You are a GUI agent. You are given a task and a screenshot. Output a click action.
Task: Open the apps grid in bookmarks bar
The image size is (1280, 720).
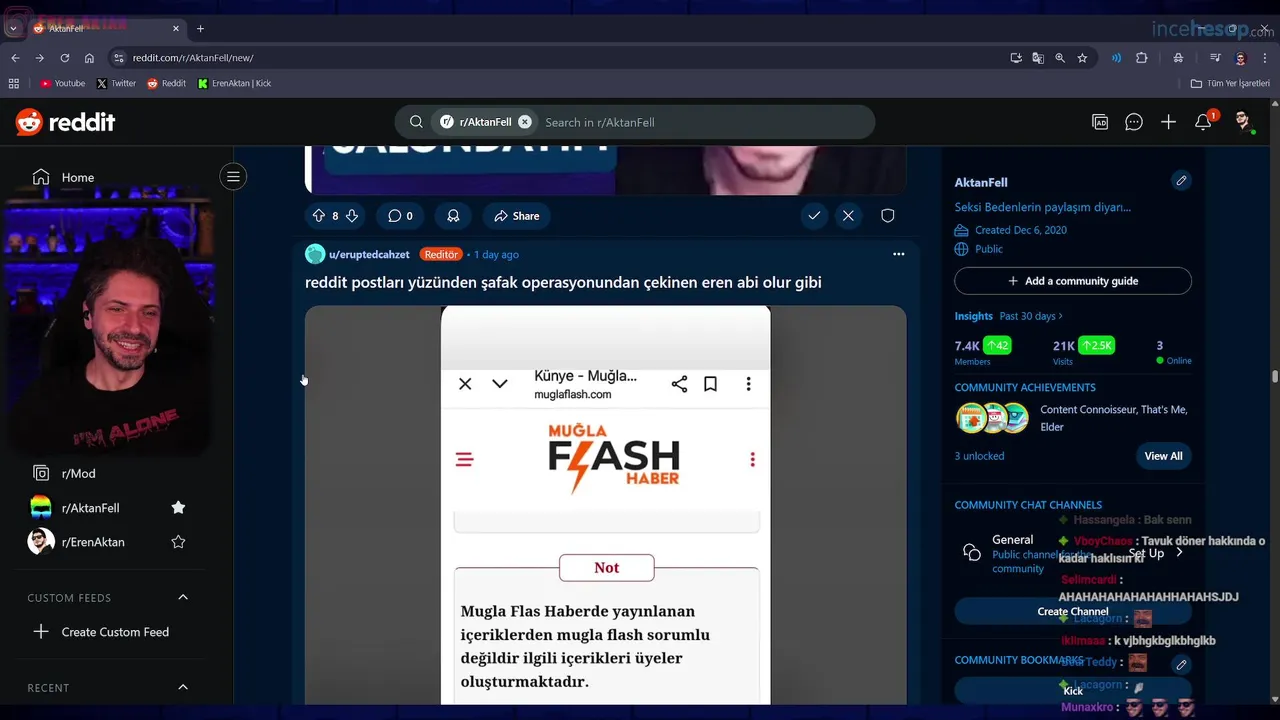coord(14,83)
